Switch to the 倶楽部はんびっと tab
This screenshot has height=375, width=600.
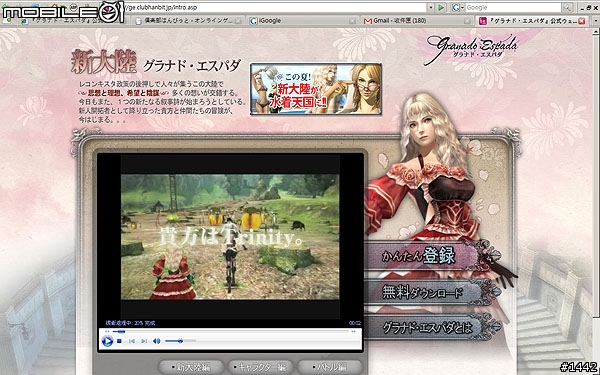point(188,21)
